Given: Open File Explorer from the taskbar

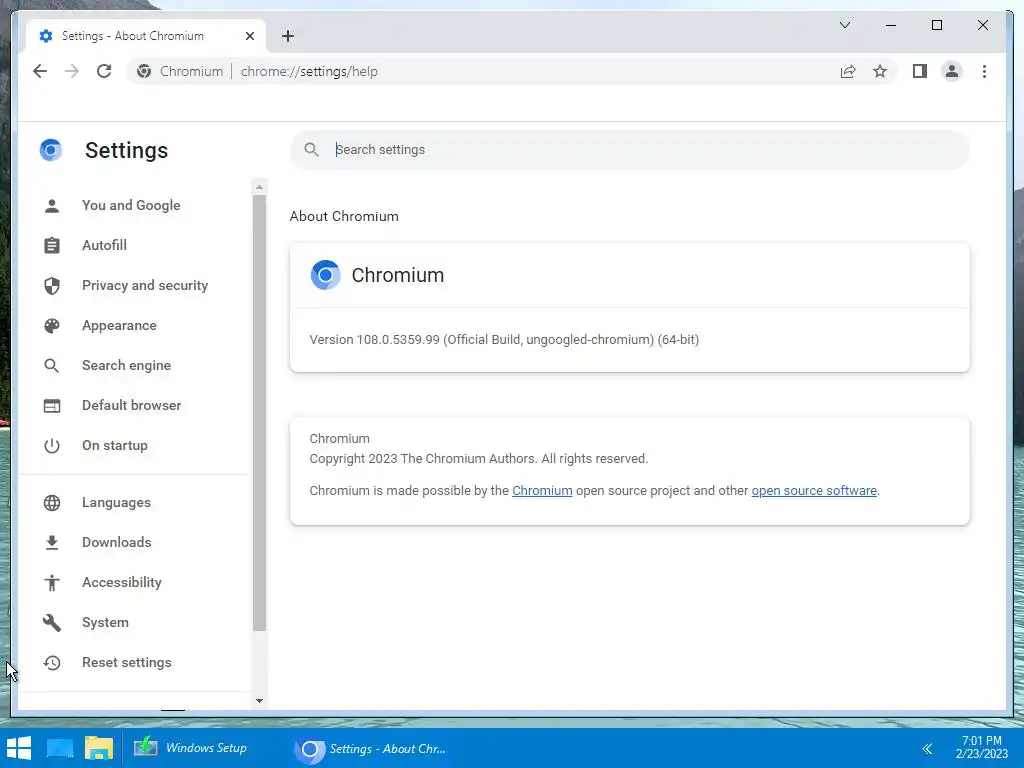Looking at the screenshot, I should (99, 748).
